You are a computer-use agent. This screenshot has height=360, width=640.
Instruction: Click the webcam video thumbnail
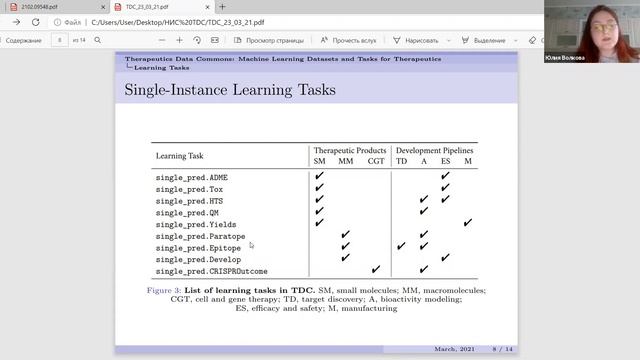pyautogui.click(x=592, y=31)
